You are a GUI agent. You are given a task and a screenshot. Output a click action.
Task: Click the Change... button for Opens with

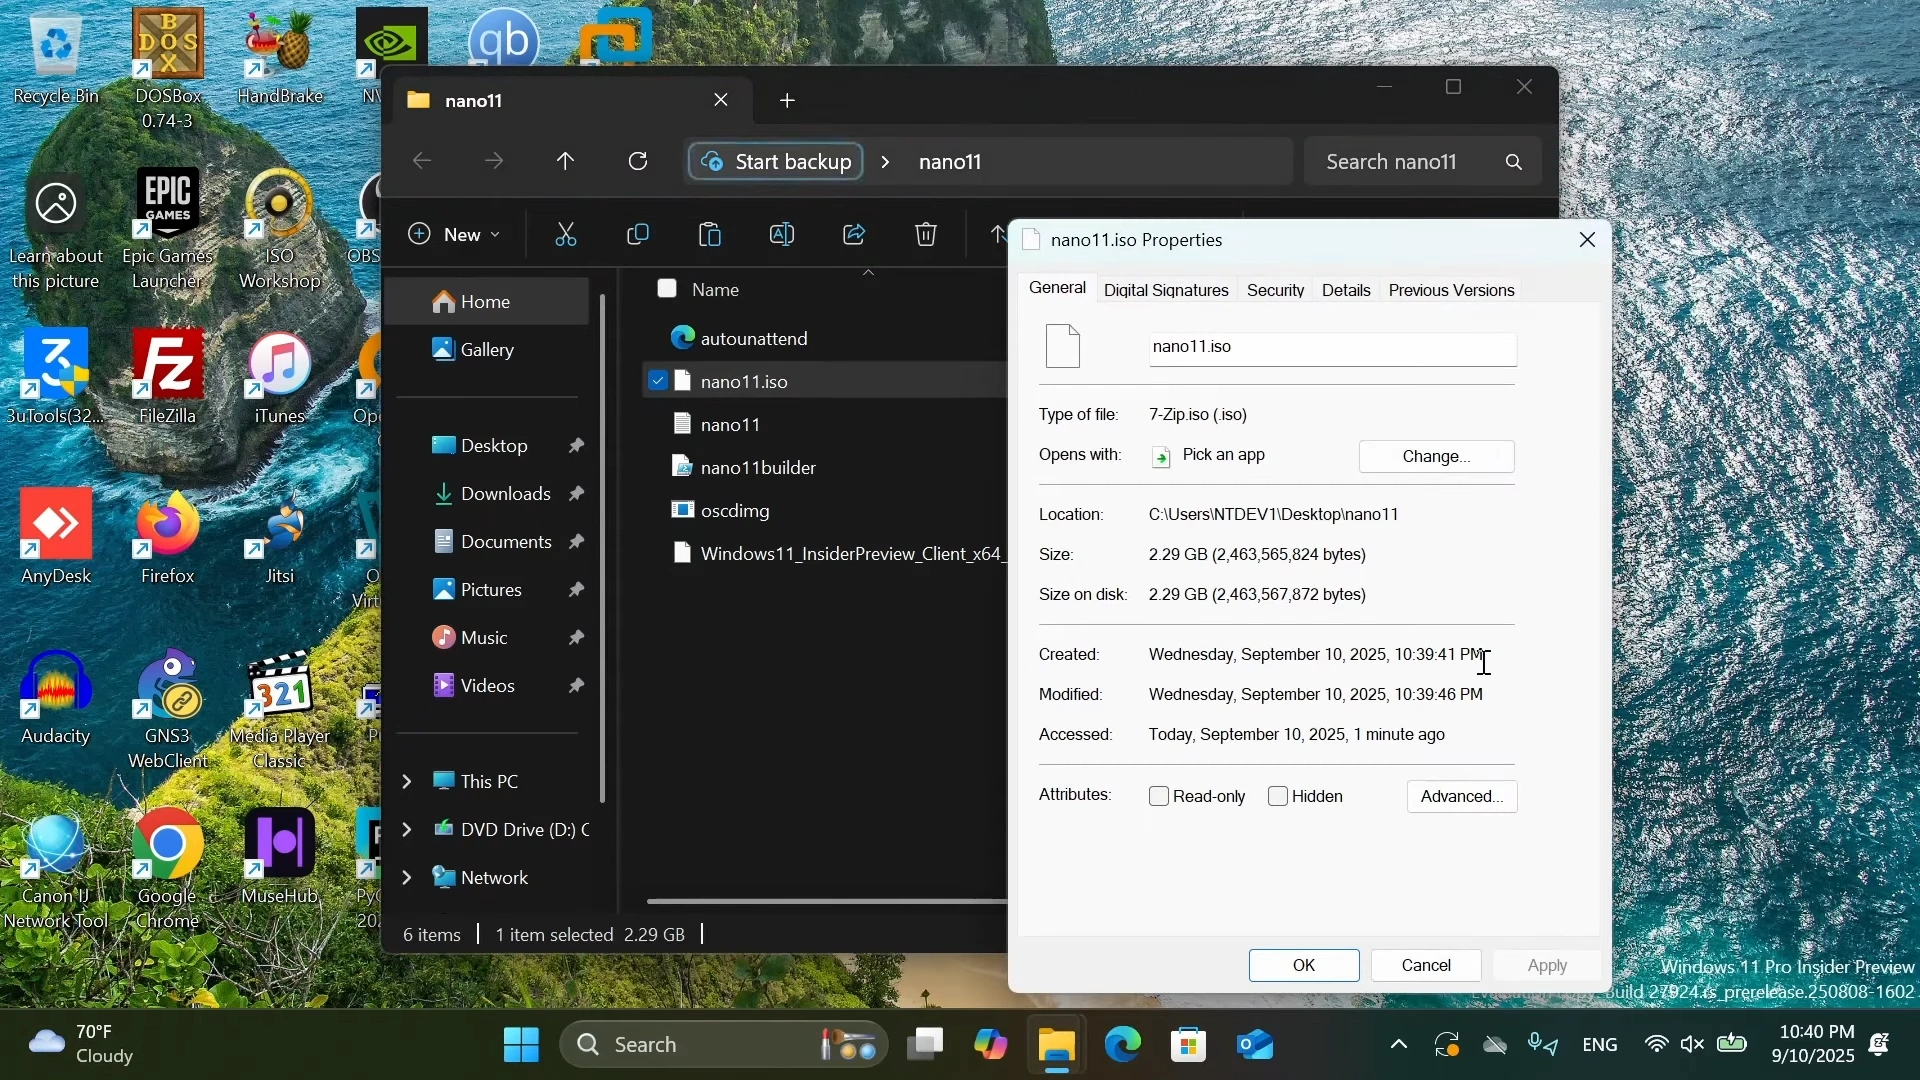tap(1437, 458)
